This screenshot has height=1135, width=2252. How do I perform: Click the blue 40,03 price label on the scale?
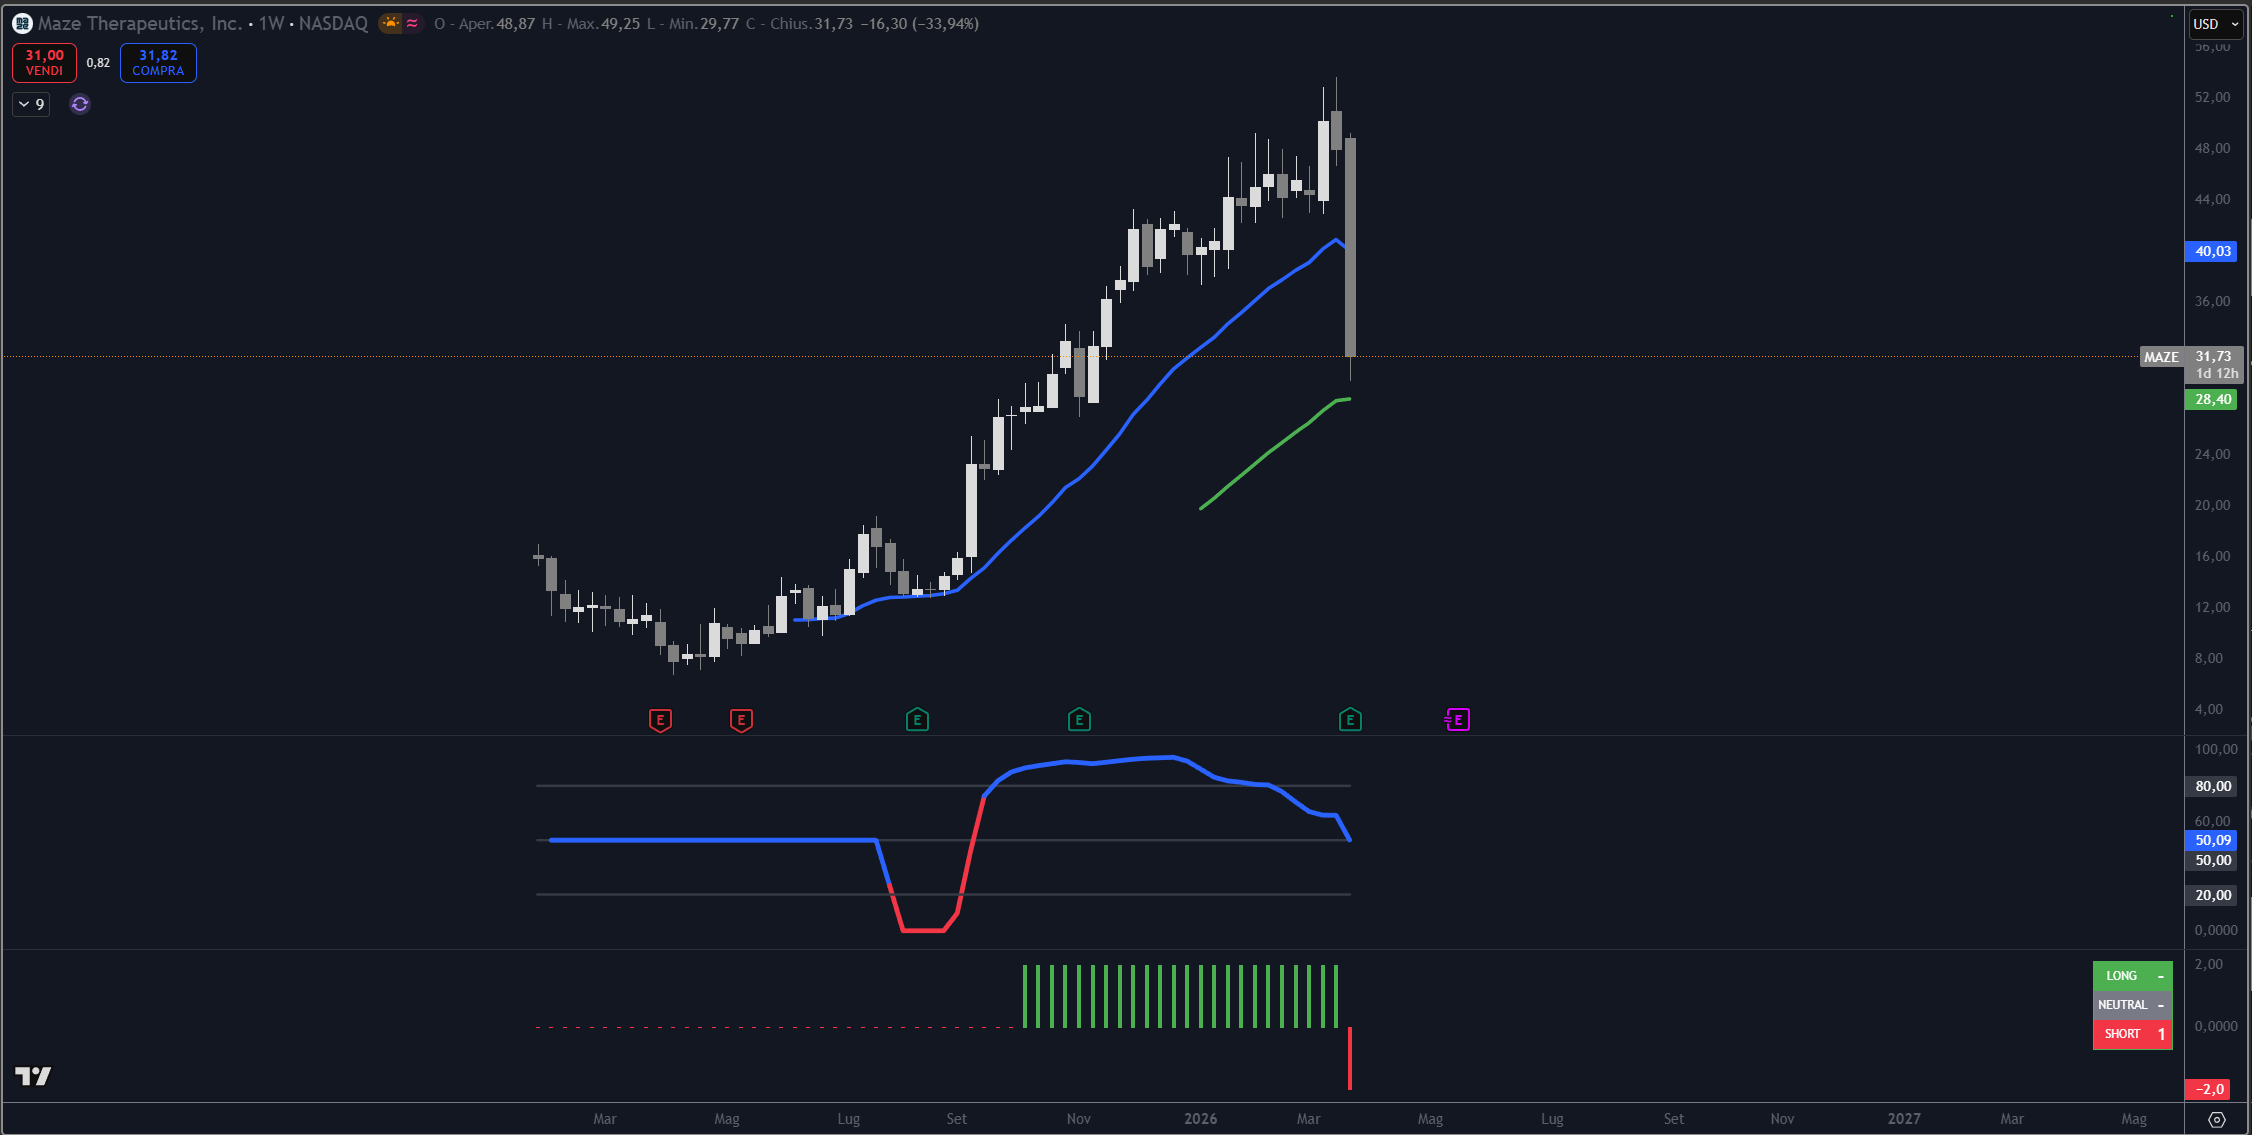pyautogui.click(x=2212, y=251)
